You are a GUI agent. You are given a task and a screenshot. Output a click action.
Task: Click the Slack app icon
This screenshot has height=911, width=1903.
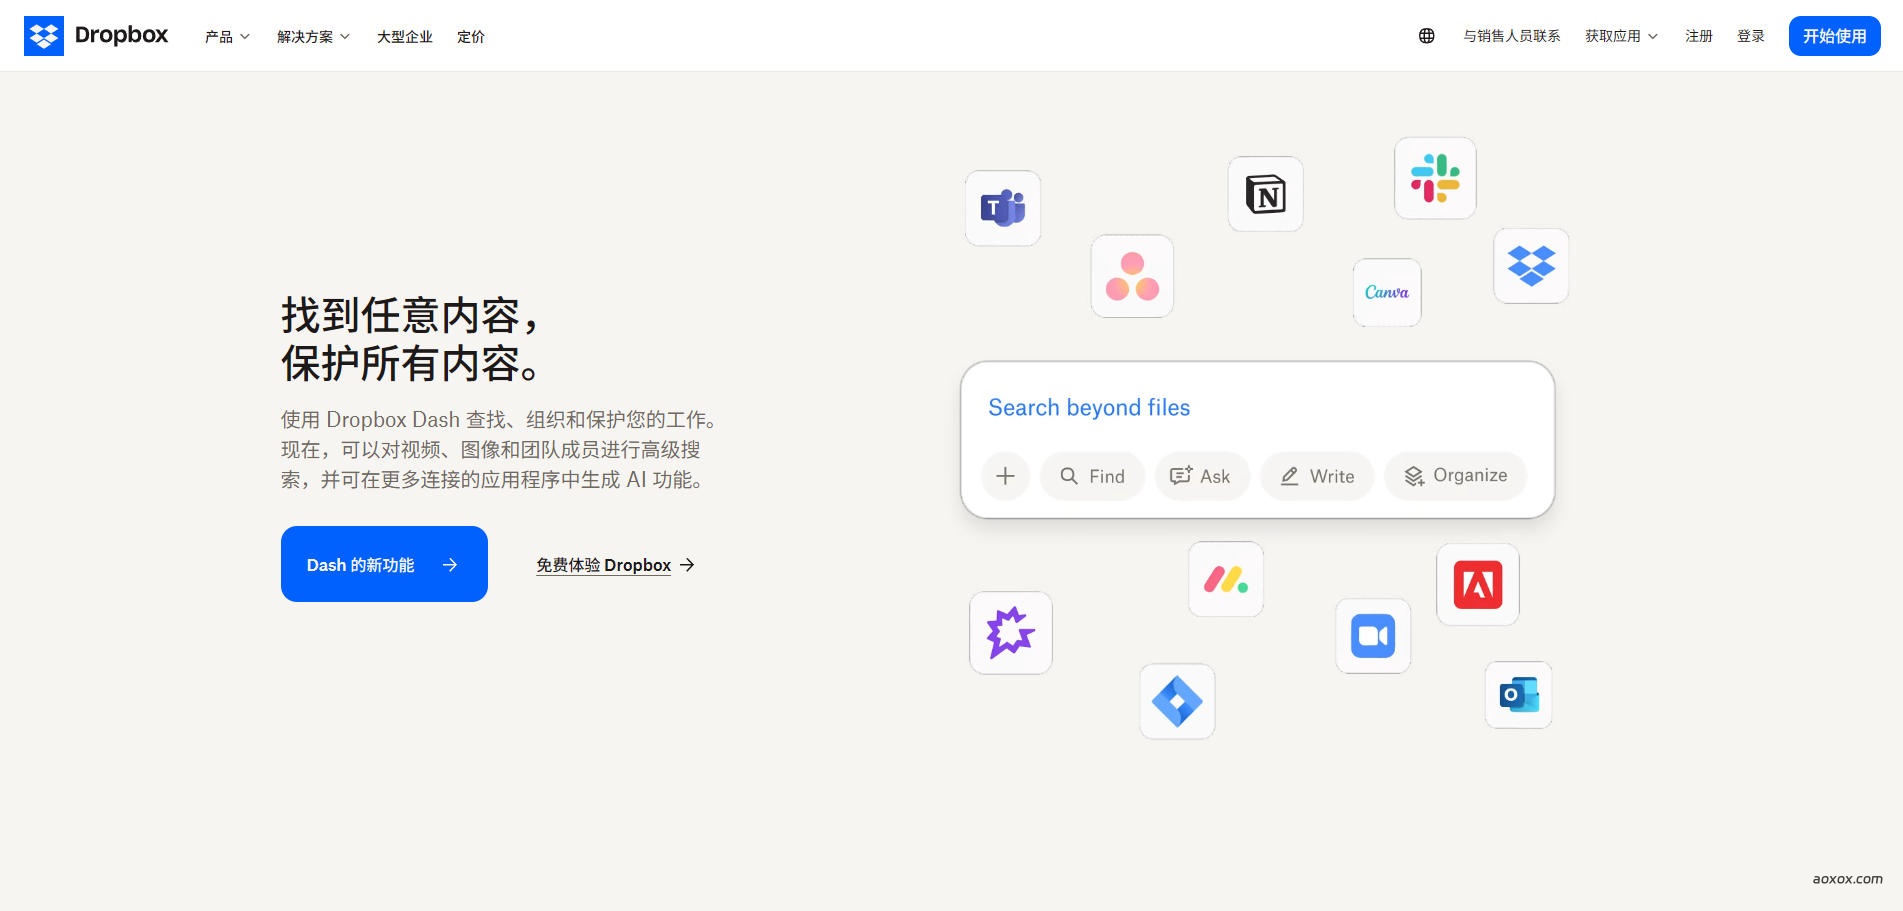1435,178
